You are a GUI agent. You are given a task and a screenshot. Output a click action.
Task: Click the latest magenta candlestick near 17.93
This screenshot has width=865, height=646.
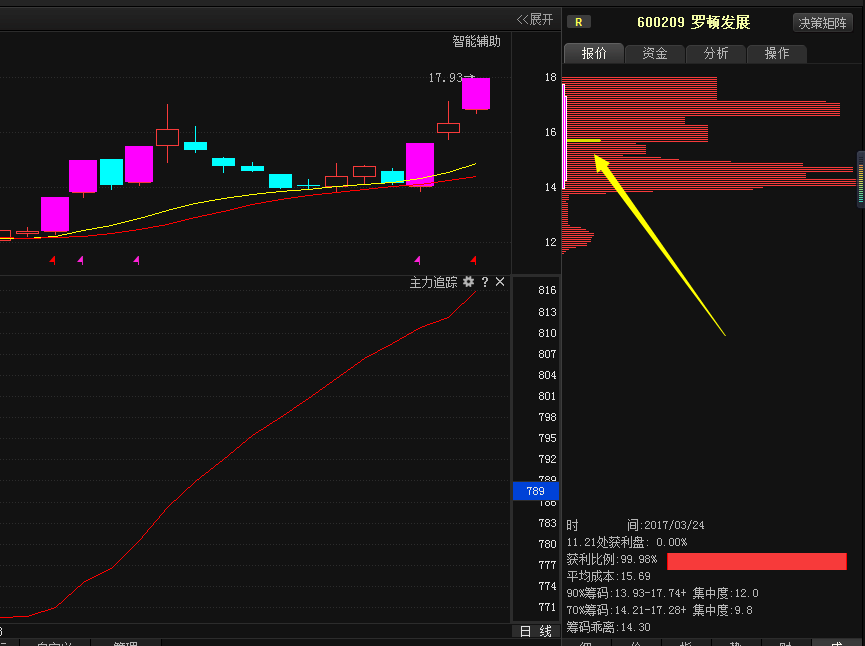(x=476, y=93)
